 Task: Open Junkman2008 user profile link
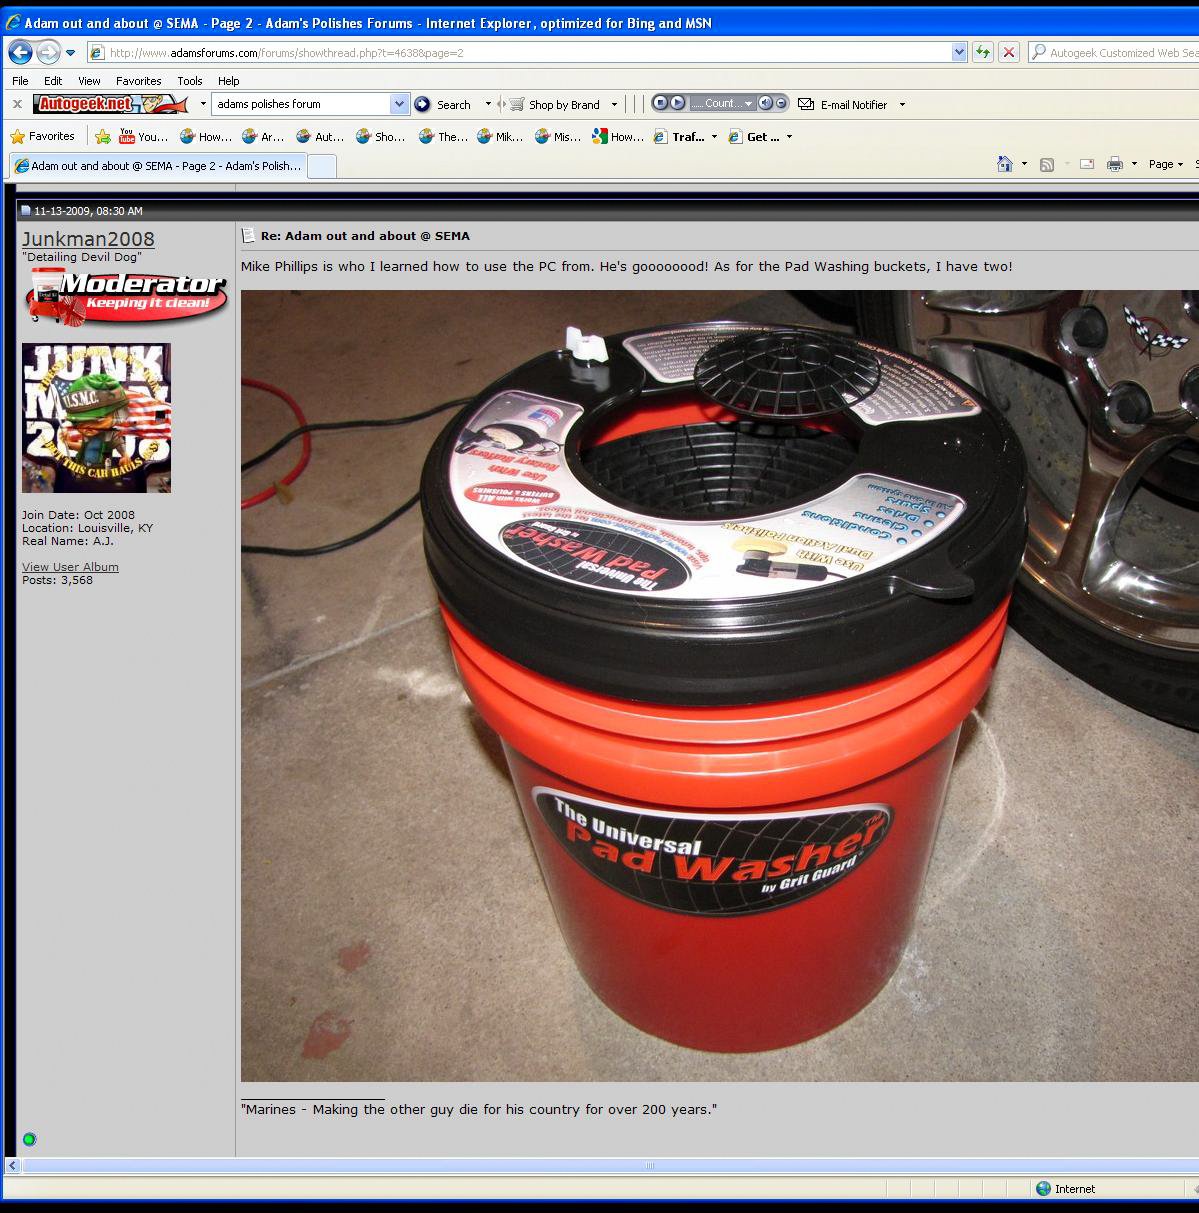88,239
